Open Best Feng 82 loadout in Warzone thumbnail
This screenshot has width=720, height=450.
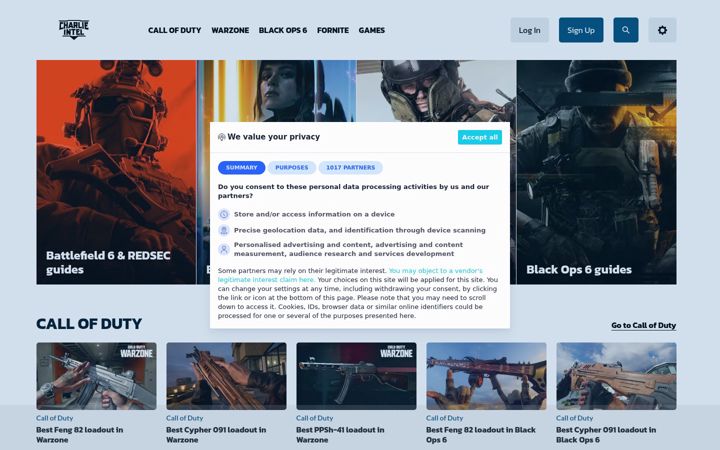point(96,376)
